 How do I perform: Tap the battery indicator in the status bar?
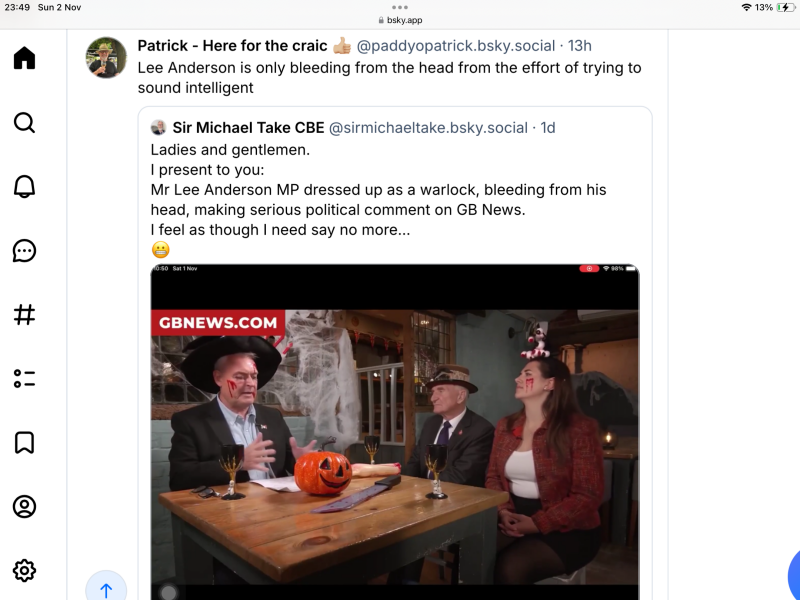tap(785, 7)
